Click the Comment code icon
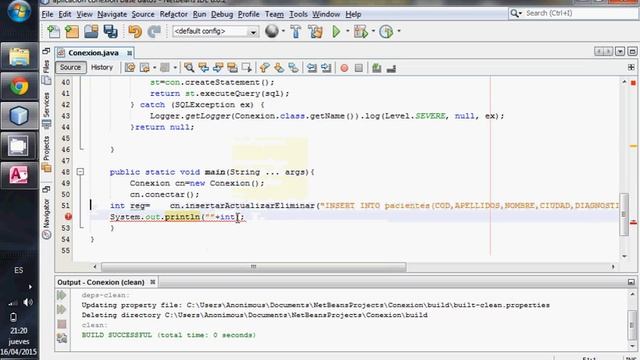Image resolution: width=640 pixels, height=360 pixels. pos(377,68)
